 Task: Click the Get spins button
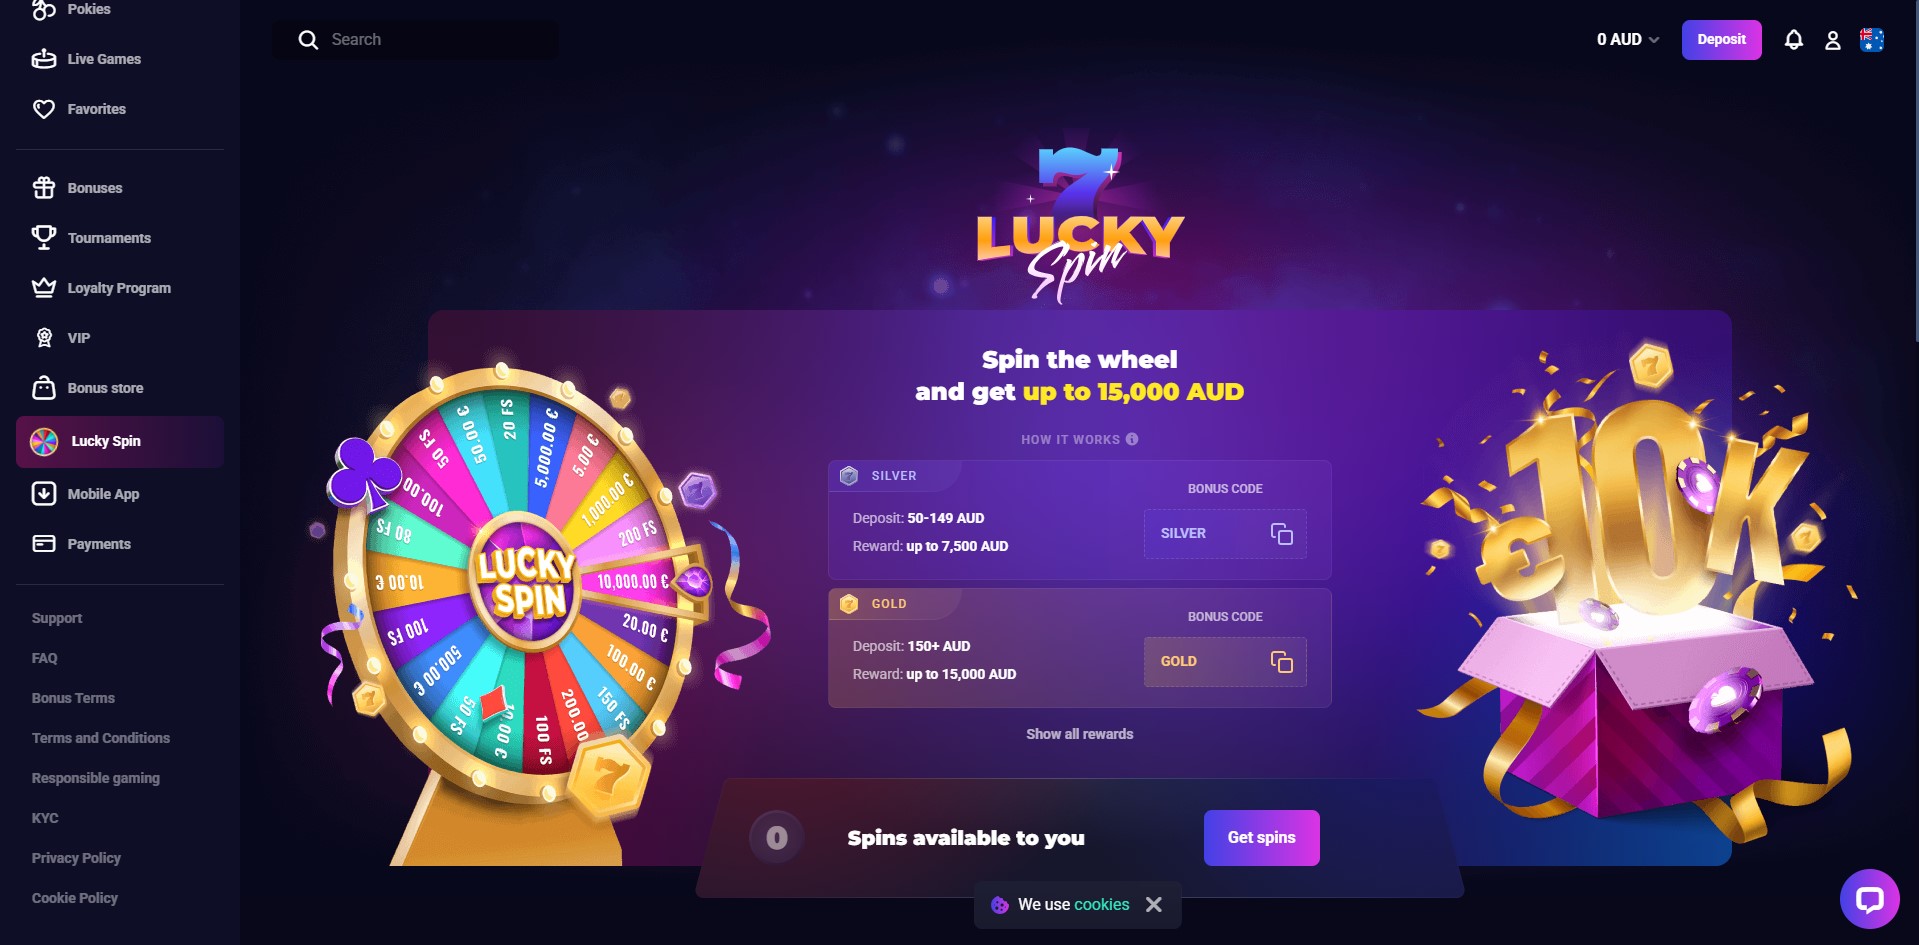pyautogui.click(x=1261, y=838)
